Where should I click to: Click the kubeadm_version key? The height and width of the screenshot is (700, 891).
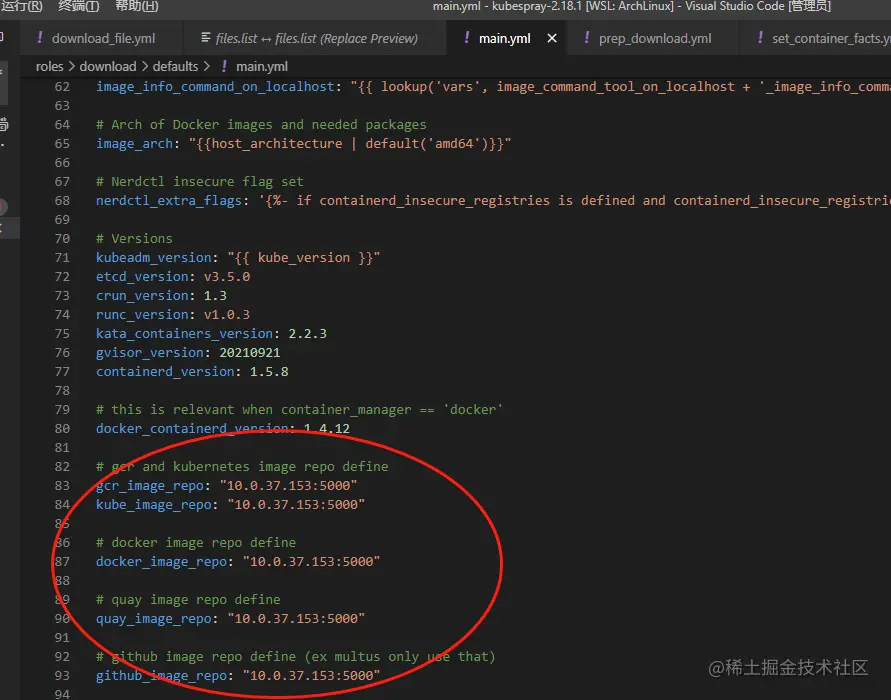pyautogui.click(x=153, y=257)
